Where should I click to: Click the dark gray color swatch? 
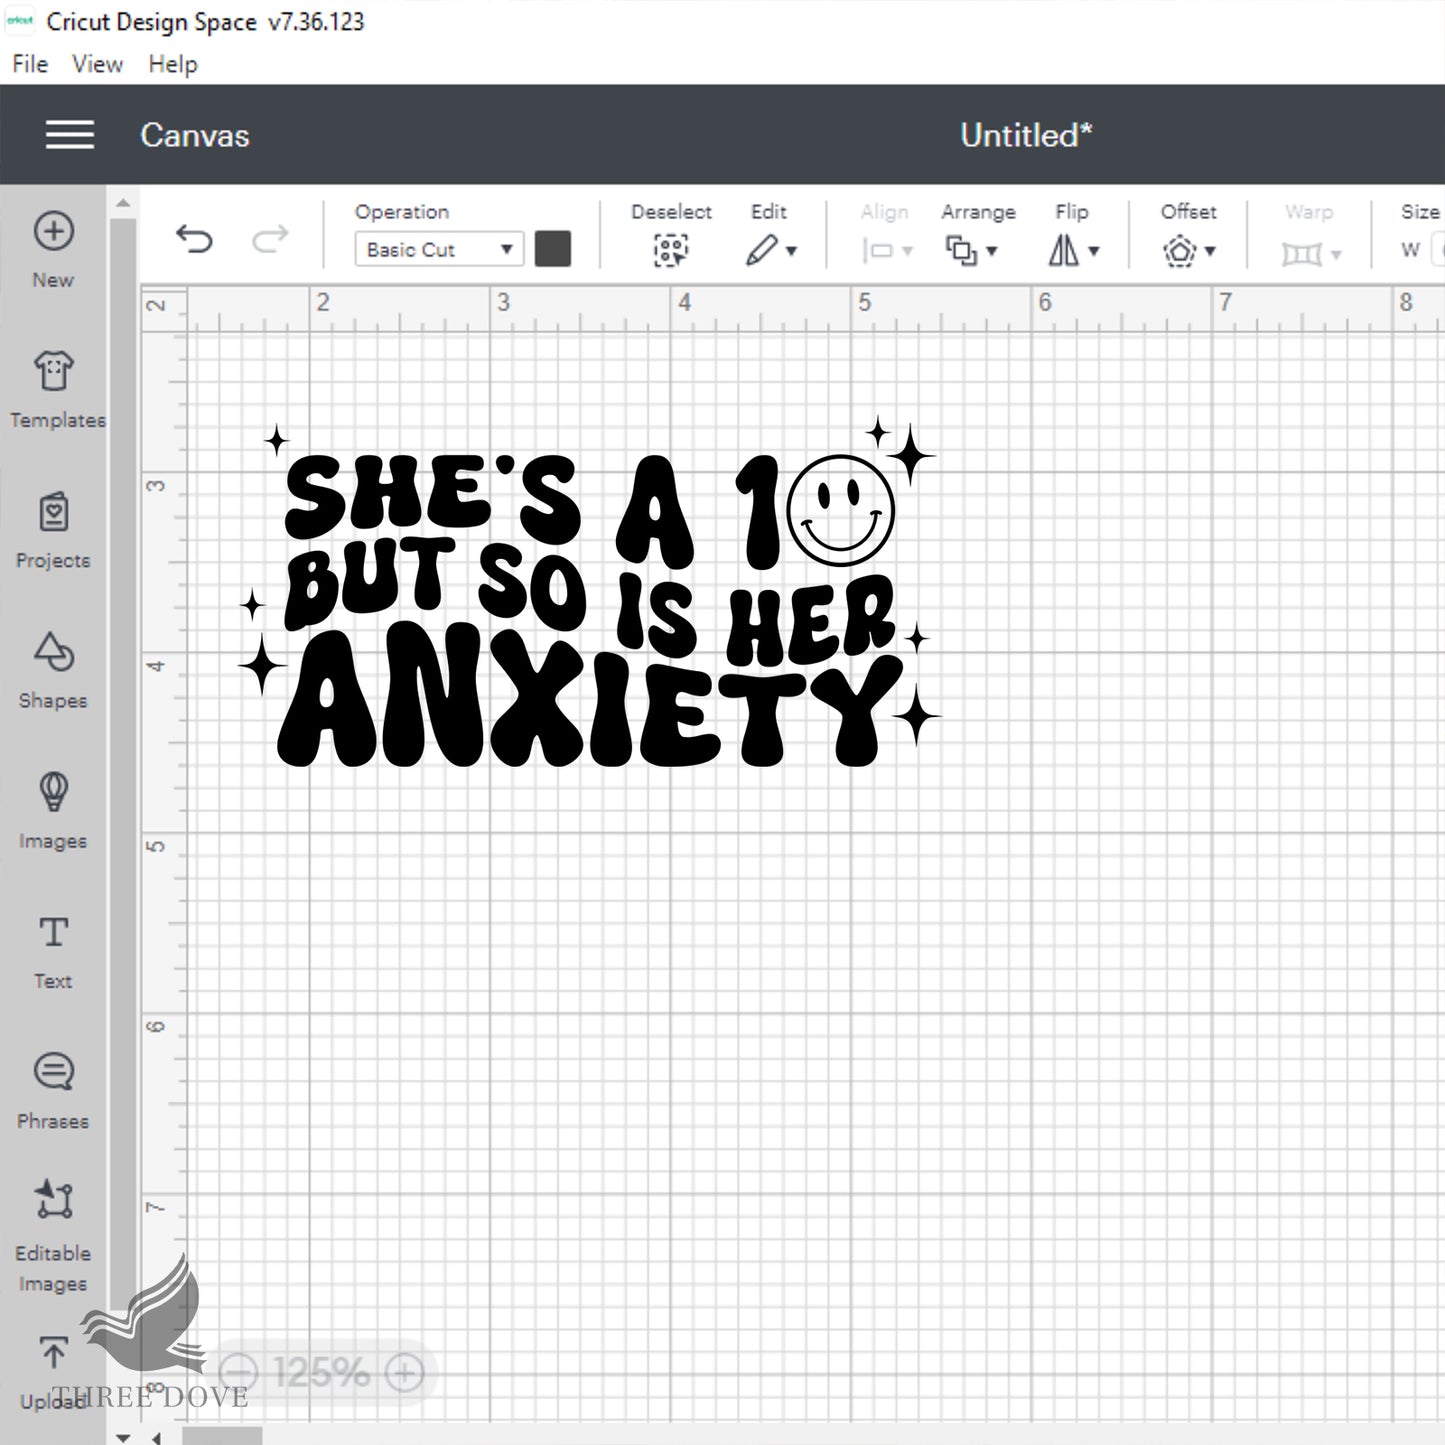coord(553,249)
